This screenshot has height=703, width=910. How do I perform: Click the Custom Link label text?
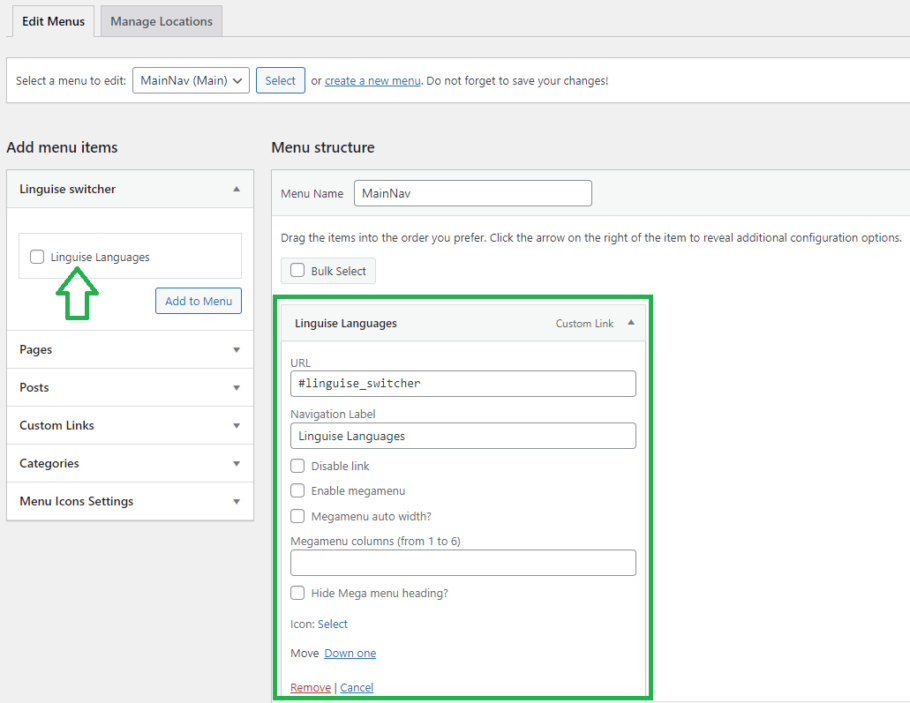point(584,323)
